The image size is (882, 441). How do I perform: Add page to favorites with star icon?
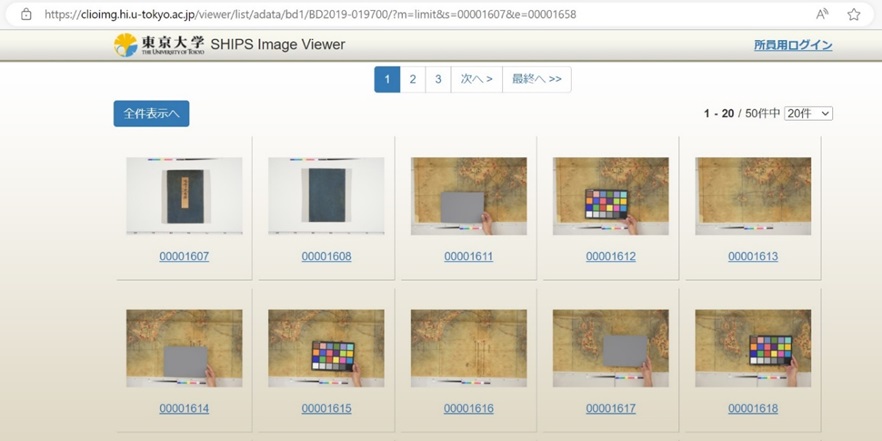pos(853,15)
